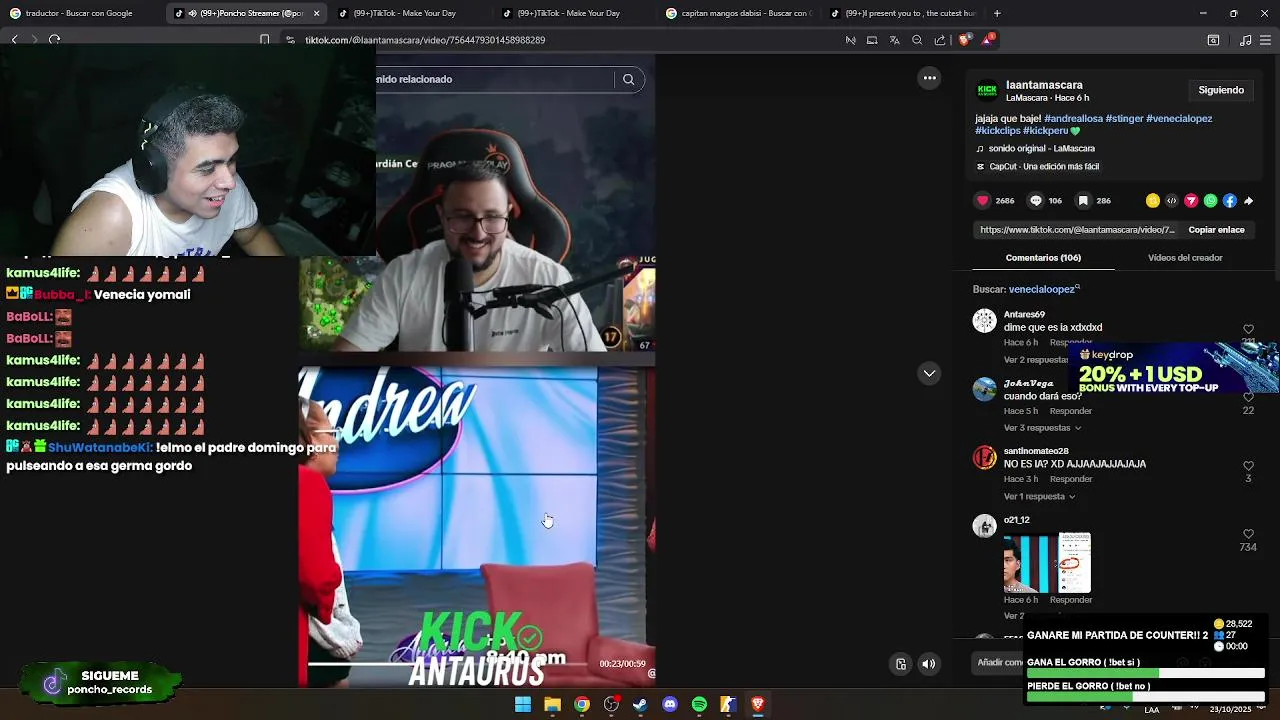This screenshot has width=1280, height=720.
Task: Open Discord from the taskbar
Action: point(670,705)
